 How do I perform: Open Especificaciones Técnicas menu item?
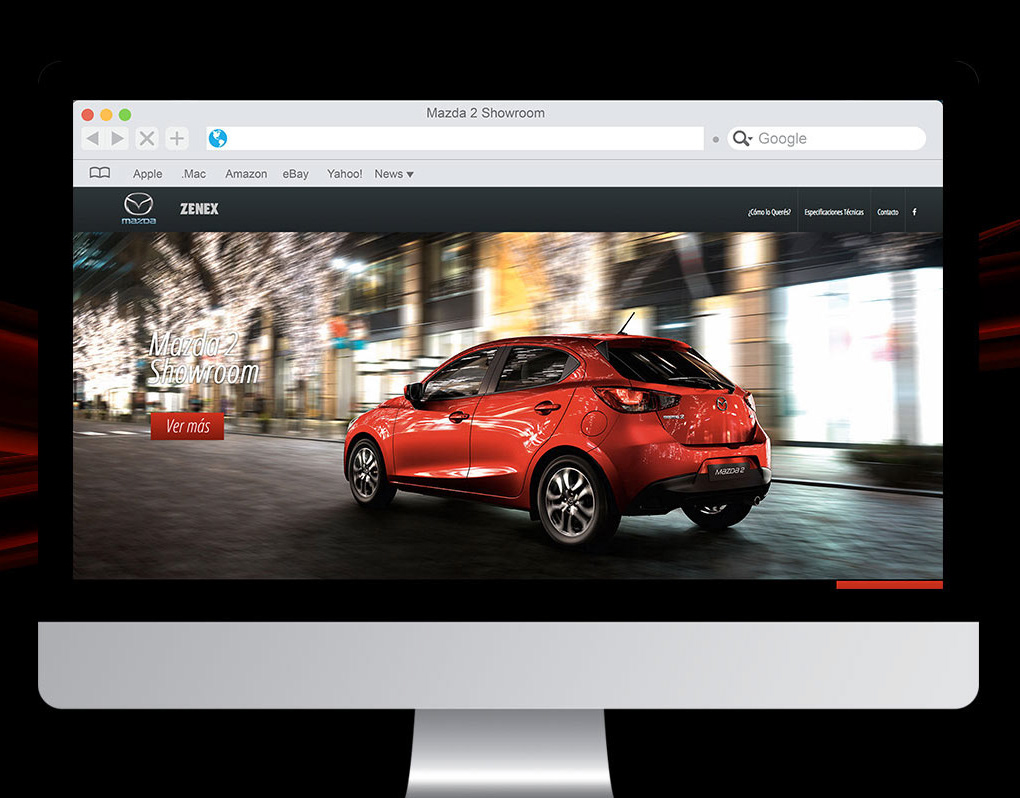click(x=834, y=212)
